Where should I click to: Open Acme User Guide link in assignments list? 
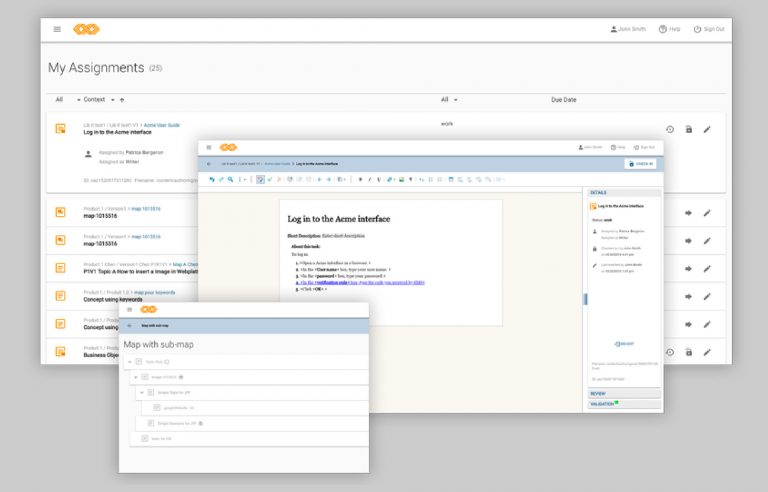coord(162,125)
